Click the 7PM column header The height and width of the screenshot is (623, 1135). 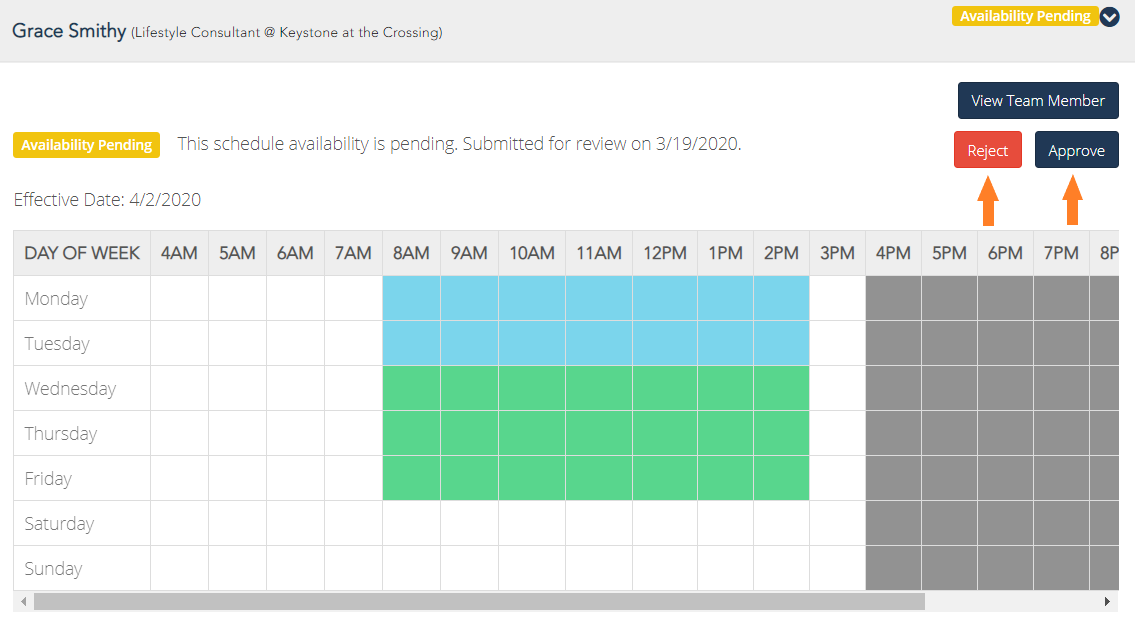(1061, 253)
